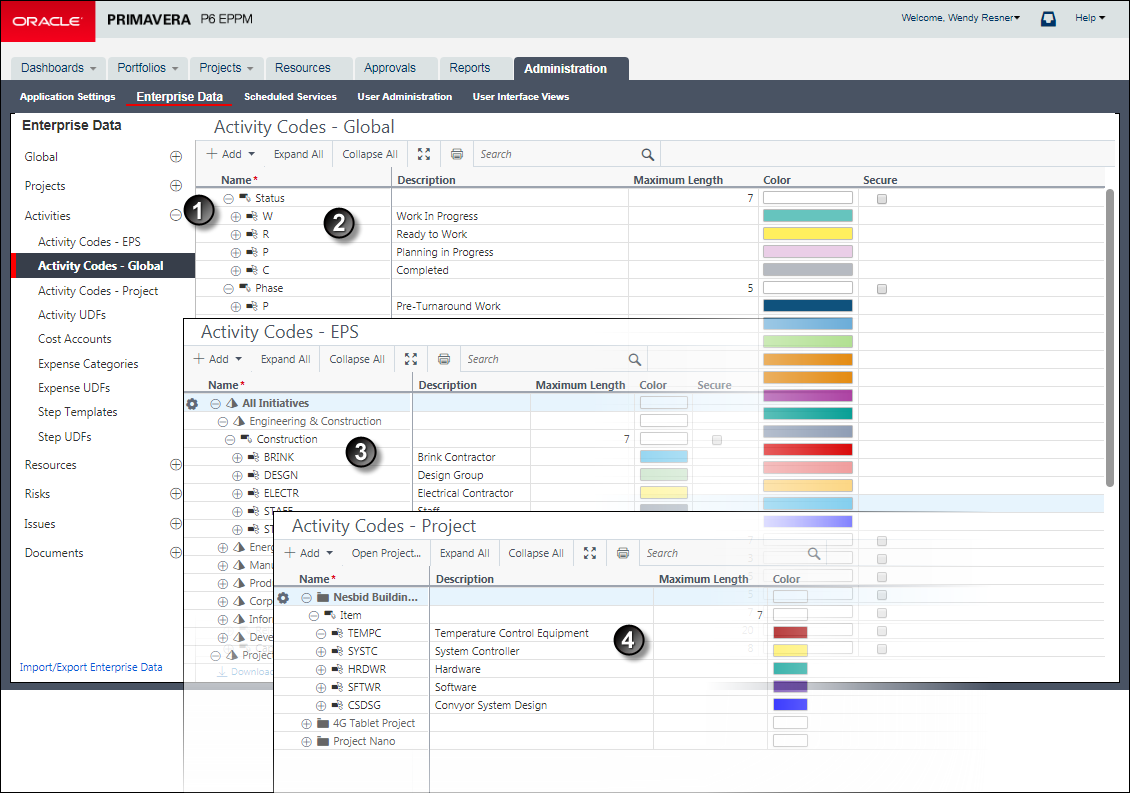Select Activity Codes - EPS in sidebar
This screenshot has width=1130, height=793.
point(89,242)
